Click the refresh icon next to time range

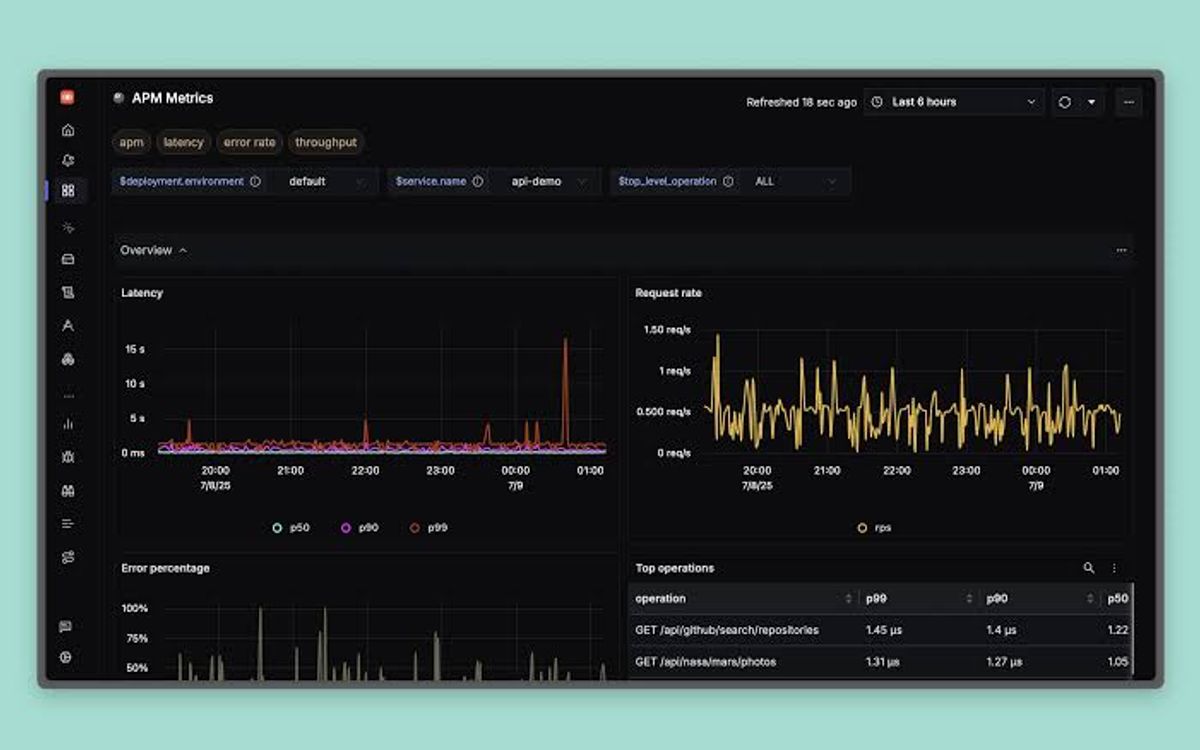(1065, 102)
